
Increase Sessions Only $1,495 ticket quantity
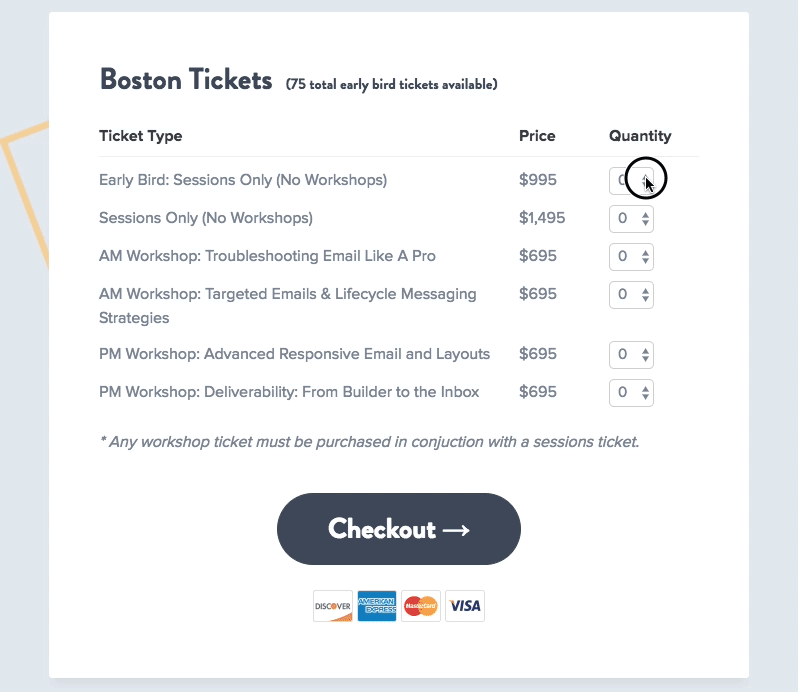pyautogui.click(x=645, y=215)
